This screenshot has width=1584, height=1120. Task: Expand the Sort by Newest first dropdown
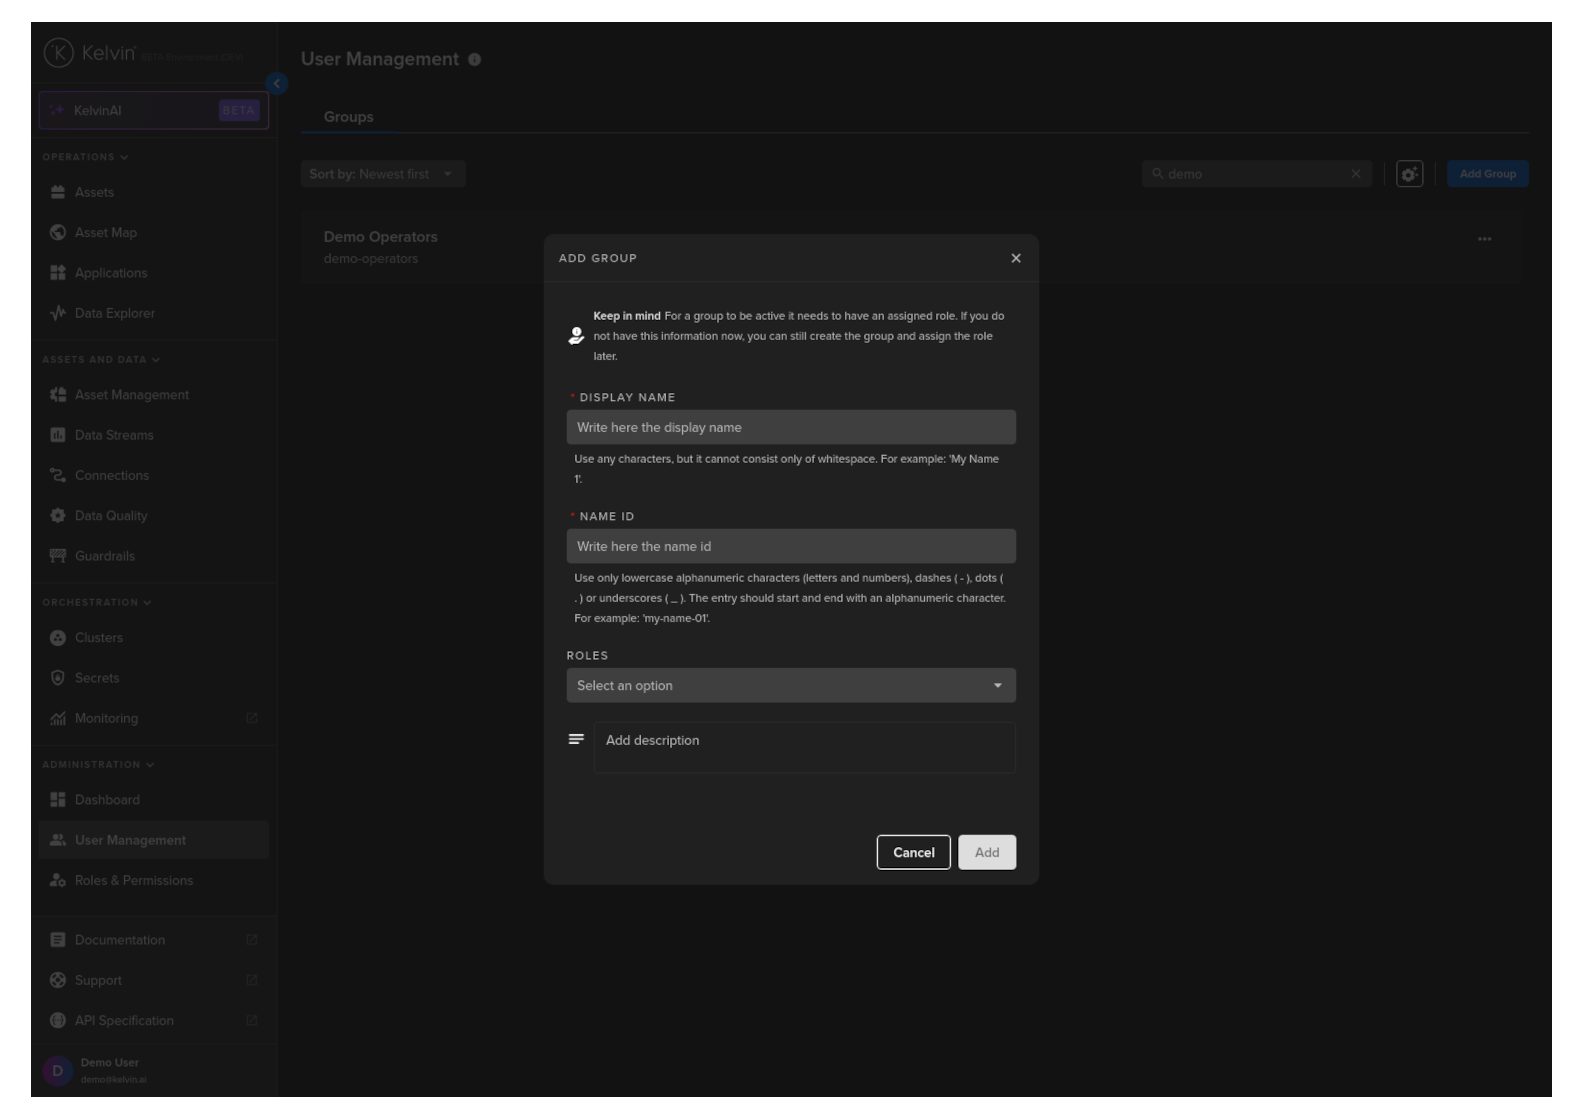pos(382,174)
